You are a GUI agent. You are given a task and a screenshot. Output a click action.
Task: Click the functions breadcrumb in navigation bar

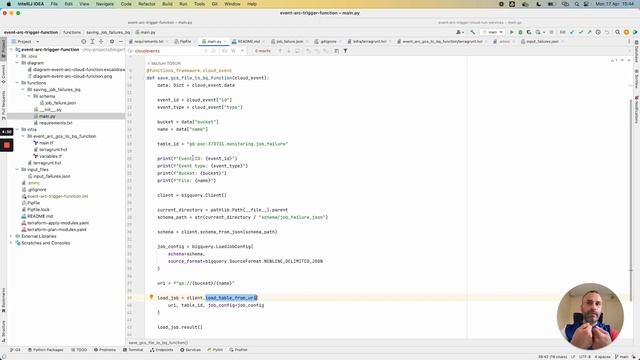tap(72, 32)
